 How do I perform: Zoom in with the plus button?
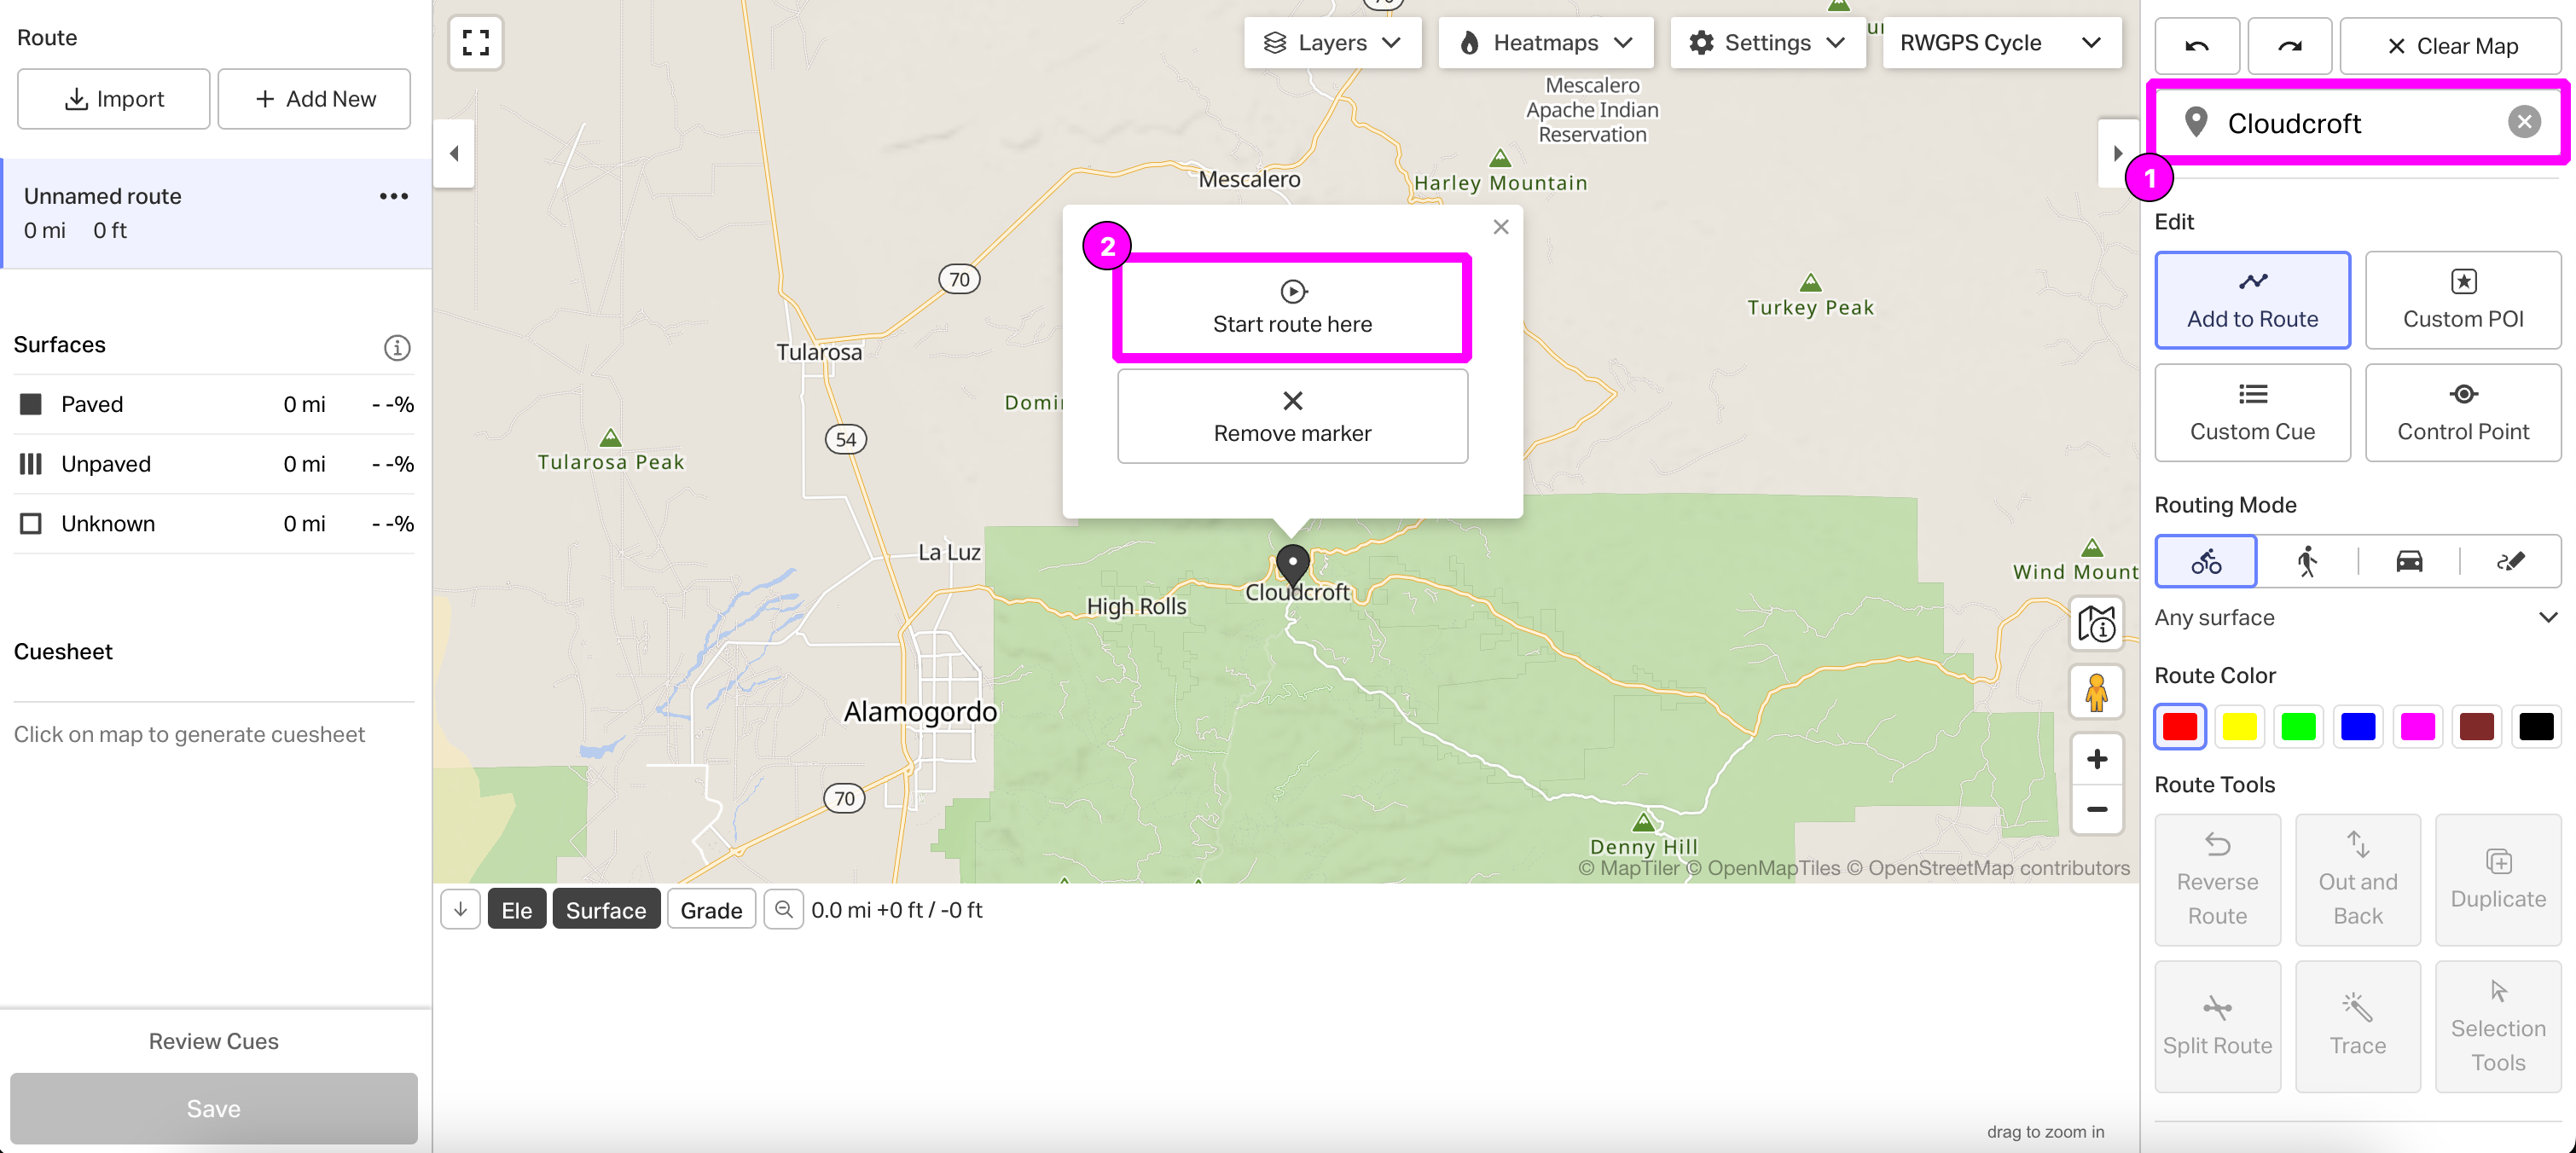[2096, 759]
